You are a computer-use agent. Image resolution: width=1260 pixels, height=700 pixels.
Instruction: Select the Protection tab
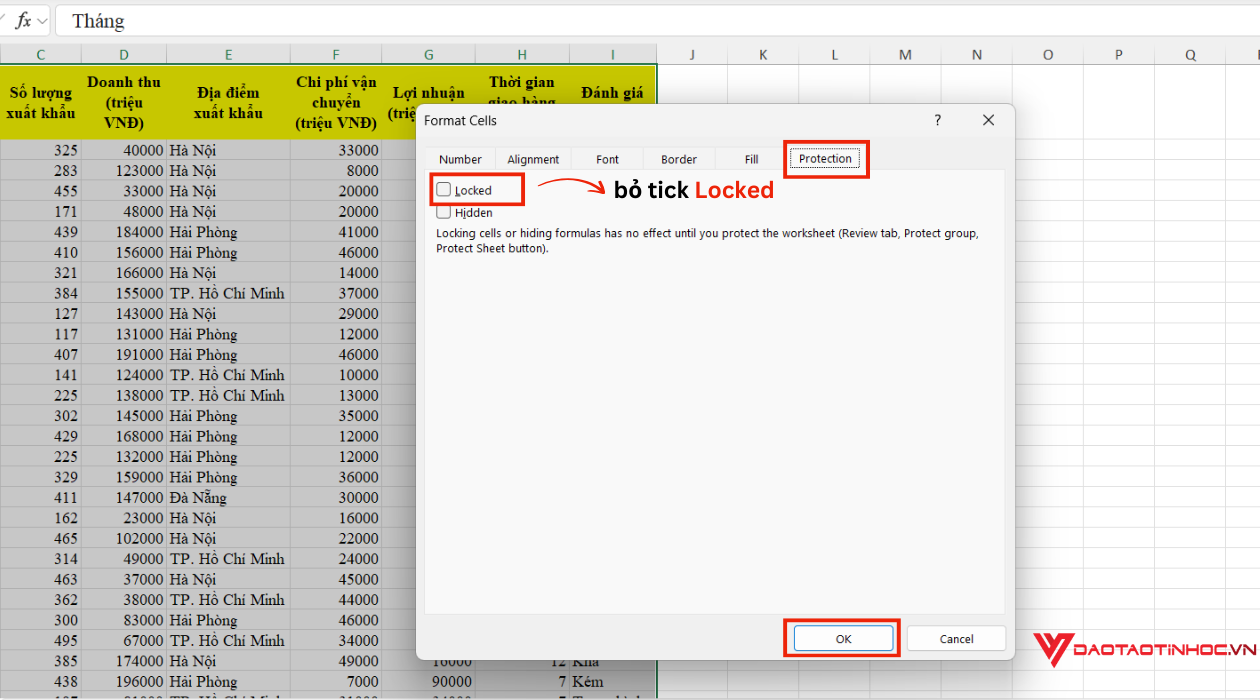(825, 158)
